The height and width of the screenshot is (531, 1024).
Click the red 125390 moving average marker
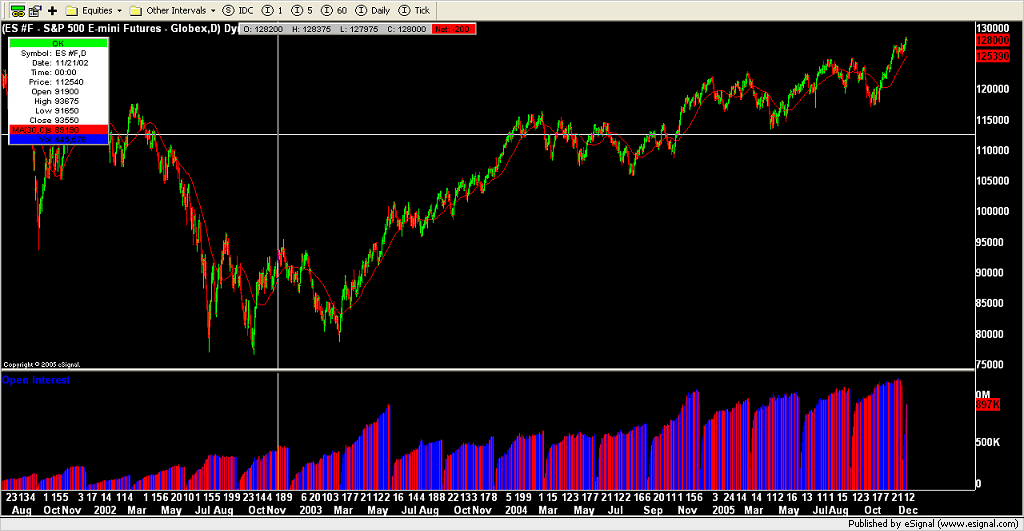pos(993,56)
